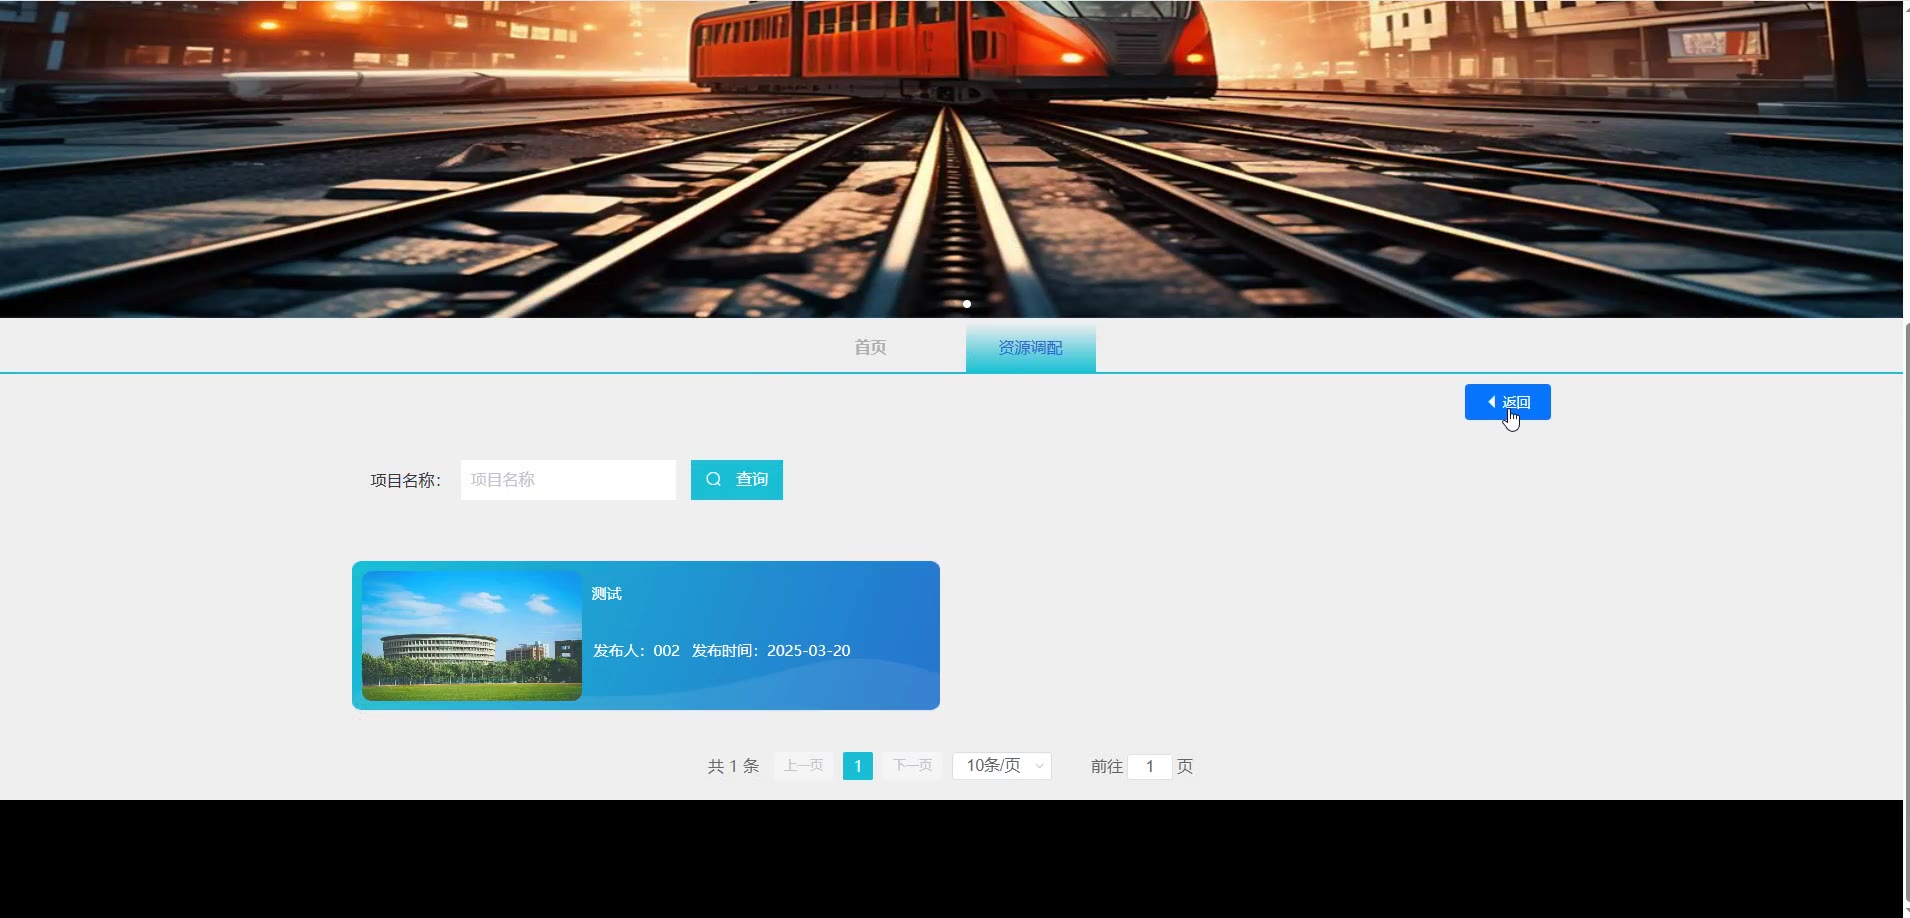Focus the 前往 page jump input
Screen dimensions: 1910x918
point(1150,767)
